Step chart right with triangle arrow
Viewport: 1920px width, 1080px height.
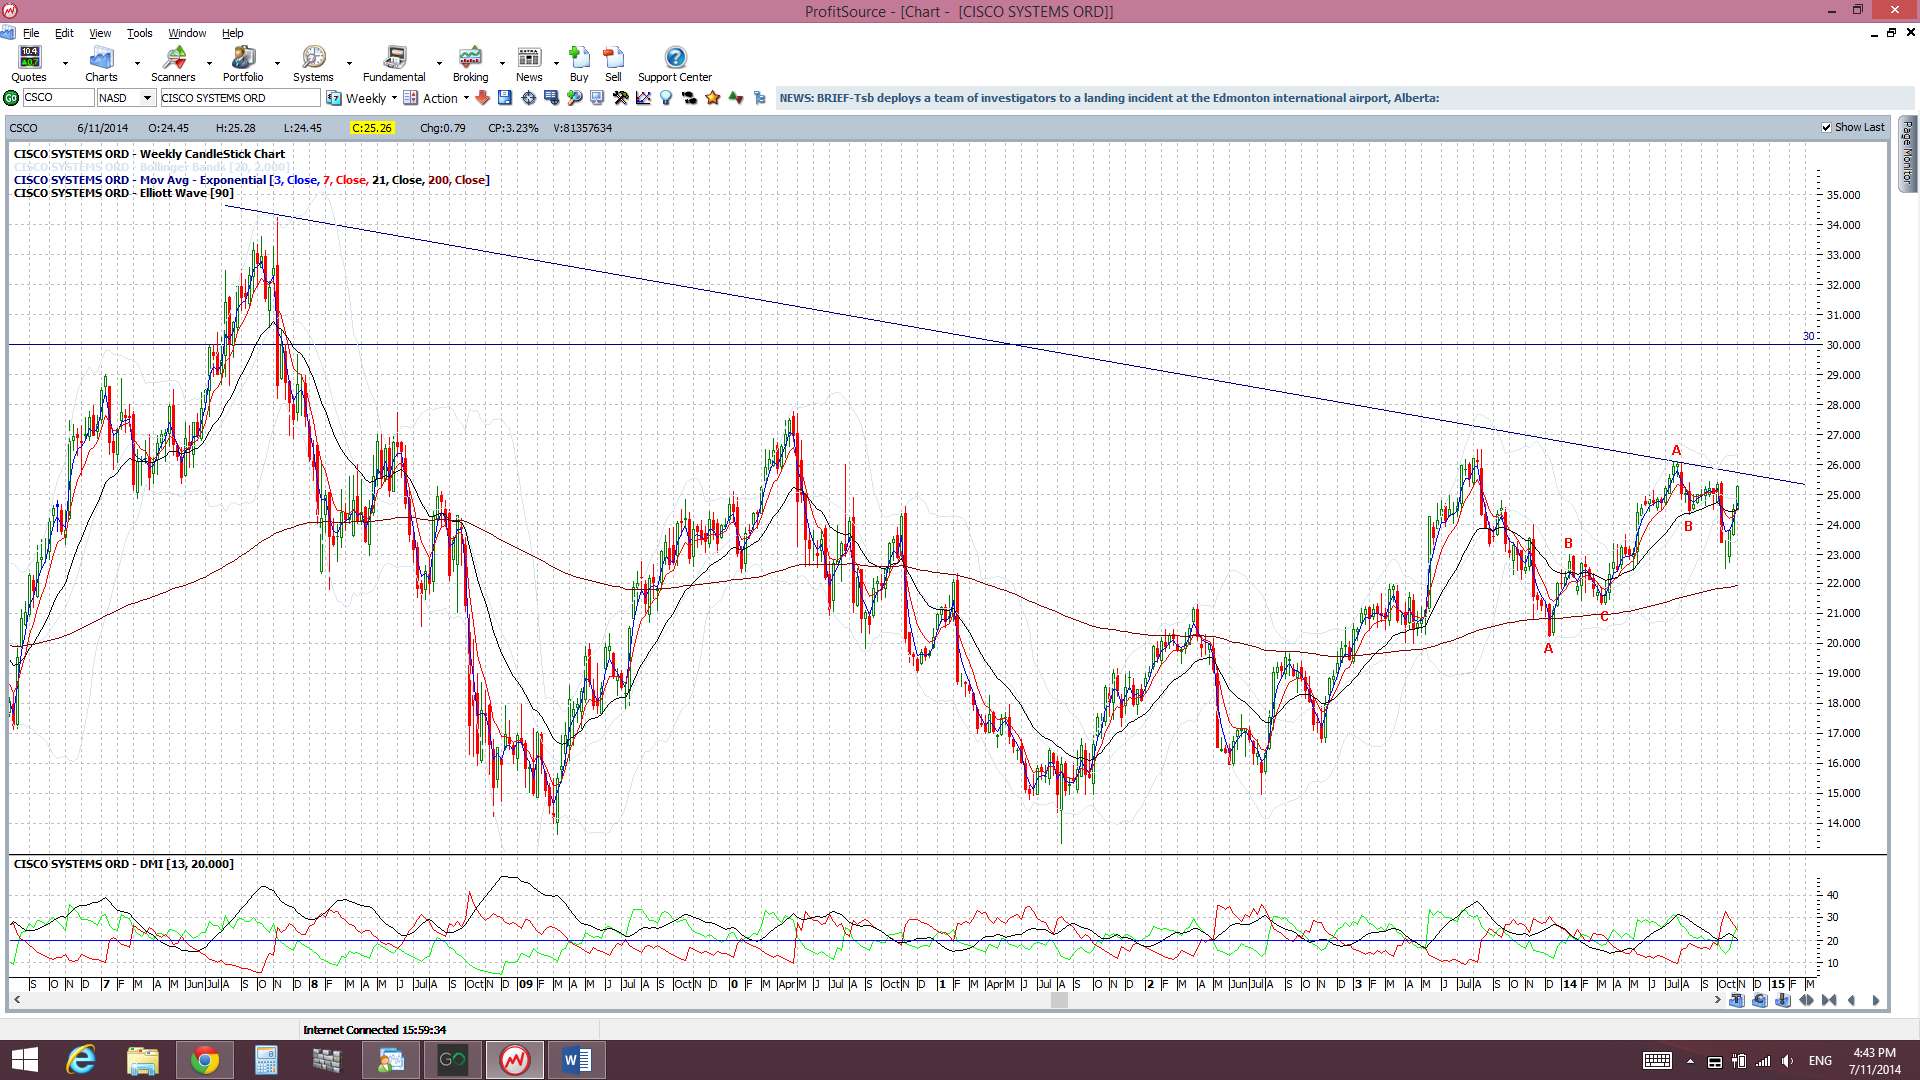(x=1876, y=1000)
